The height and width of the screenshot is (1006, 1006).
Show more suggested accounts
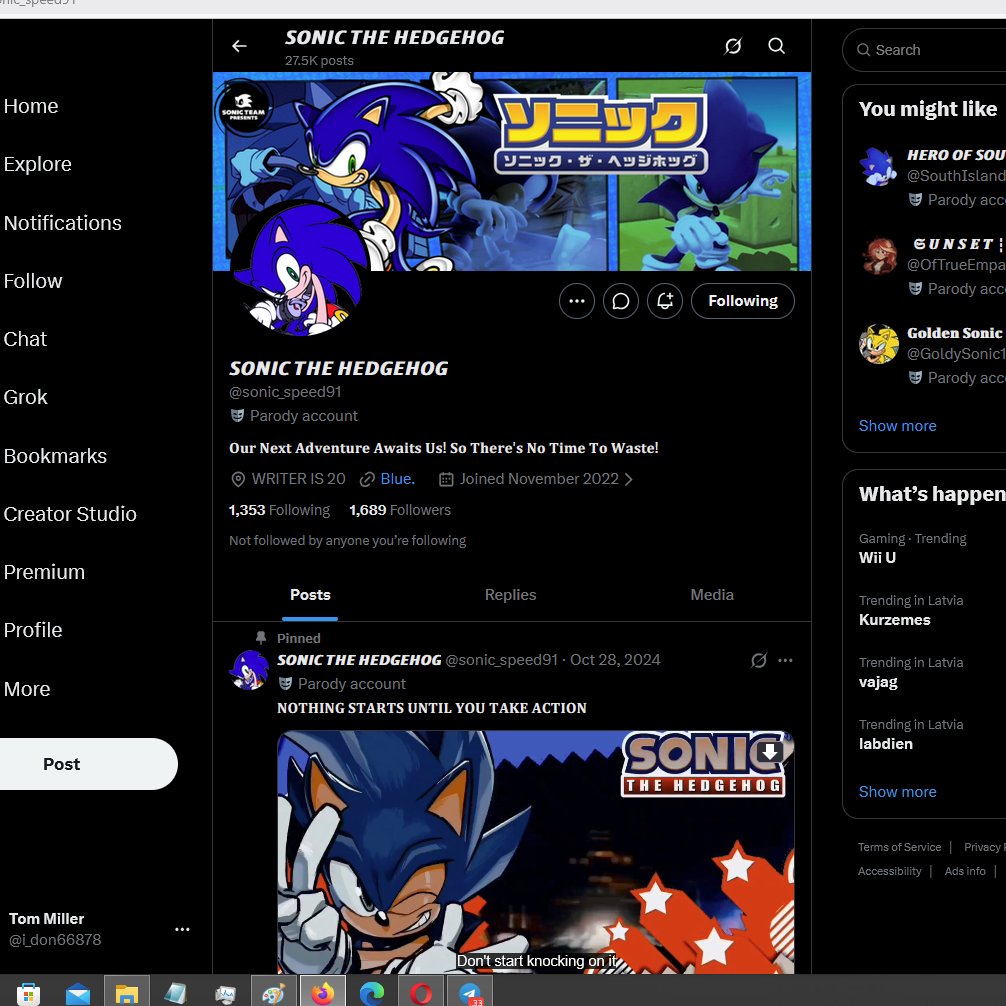tap(897, 426)
